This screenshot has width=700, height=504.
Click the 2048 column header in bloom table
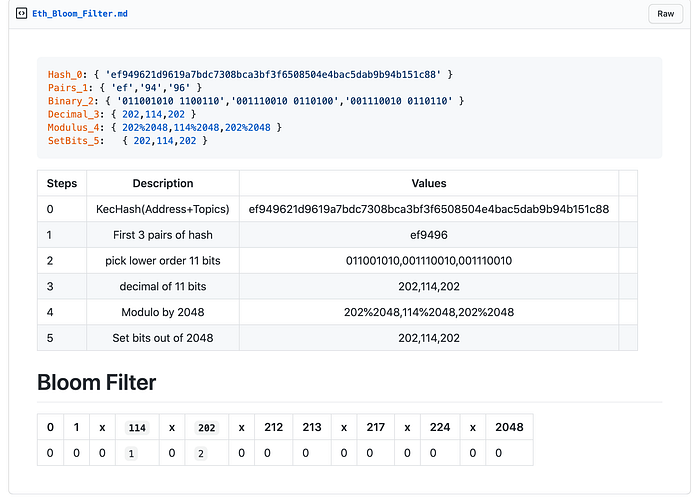tap(509, 427)
